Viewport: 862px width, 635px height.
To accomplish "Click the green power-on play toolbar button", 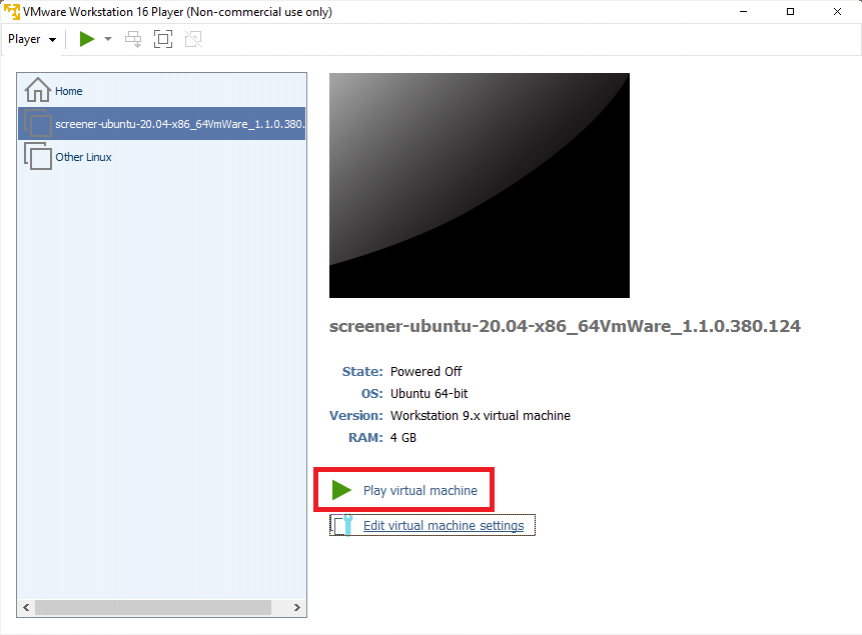I will pos(87,39).
